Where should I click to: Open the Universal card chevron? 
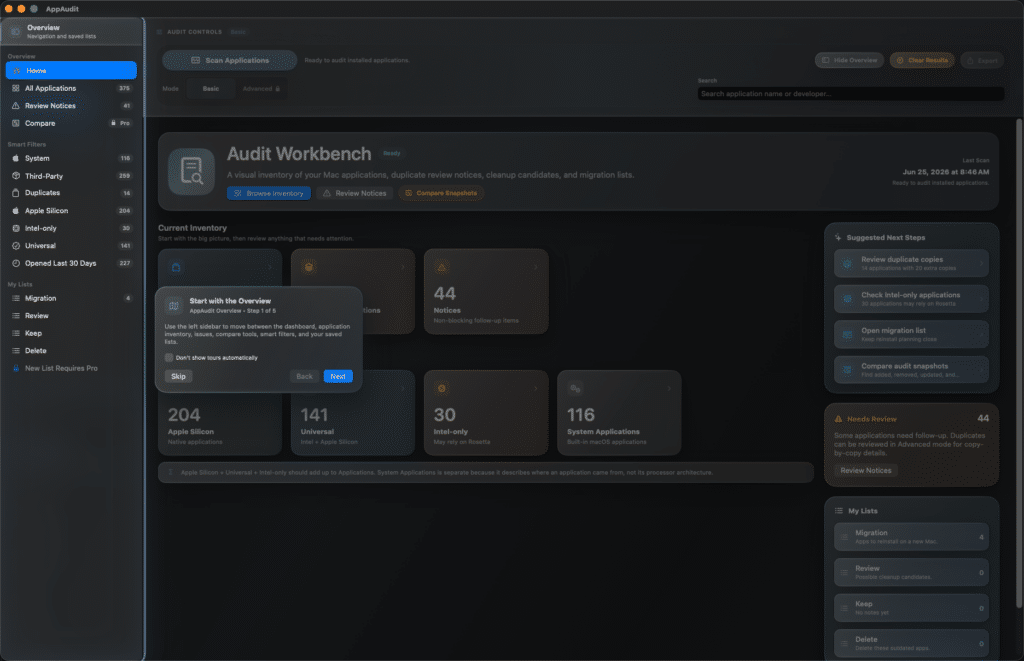pos(403,389)
